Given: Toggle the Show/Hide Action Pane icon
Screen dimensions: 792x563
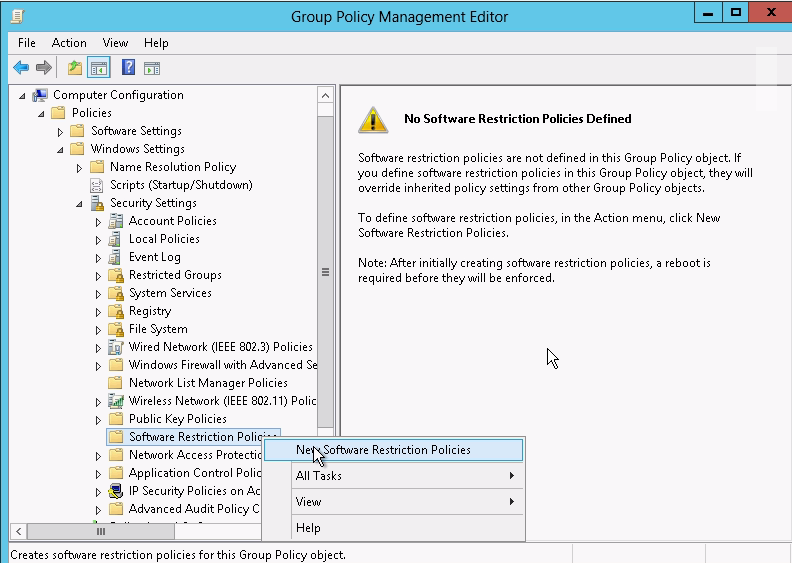Looking at the screenshot, I should point(152,68).
